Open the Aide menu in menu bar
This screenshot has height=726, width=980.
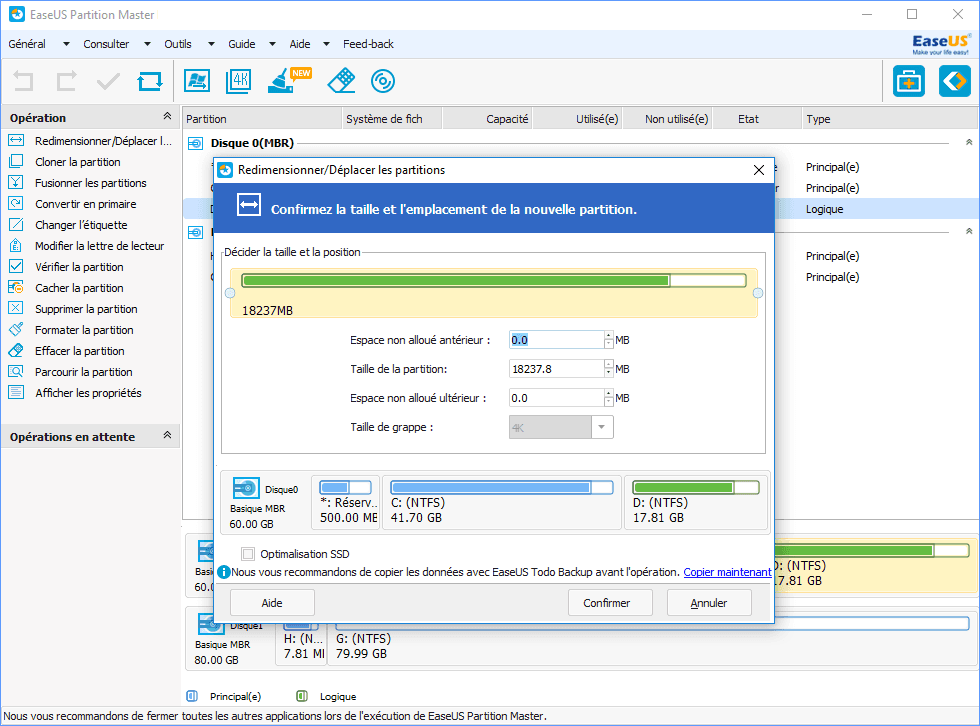pyautogui.click(x=299, y=44)
